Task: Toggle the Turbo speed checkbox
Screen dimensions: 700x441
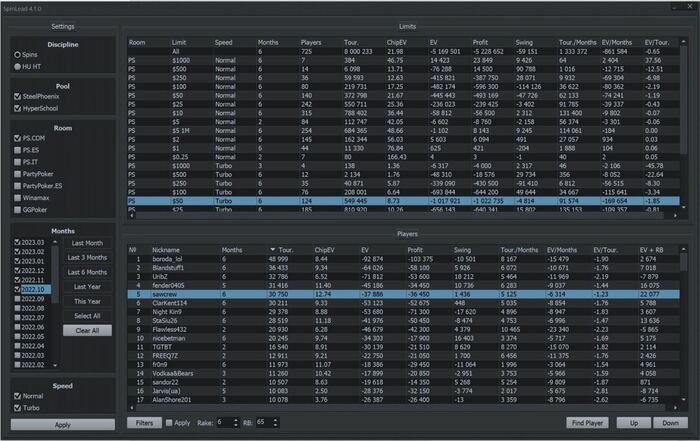Action: click(17, 408)
